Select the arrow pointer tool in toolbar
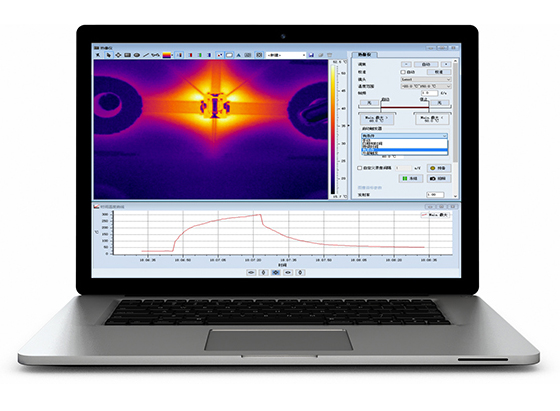The width and height of the screenshot is (560, 411). coord(109,55)
